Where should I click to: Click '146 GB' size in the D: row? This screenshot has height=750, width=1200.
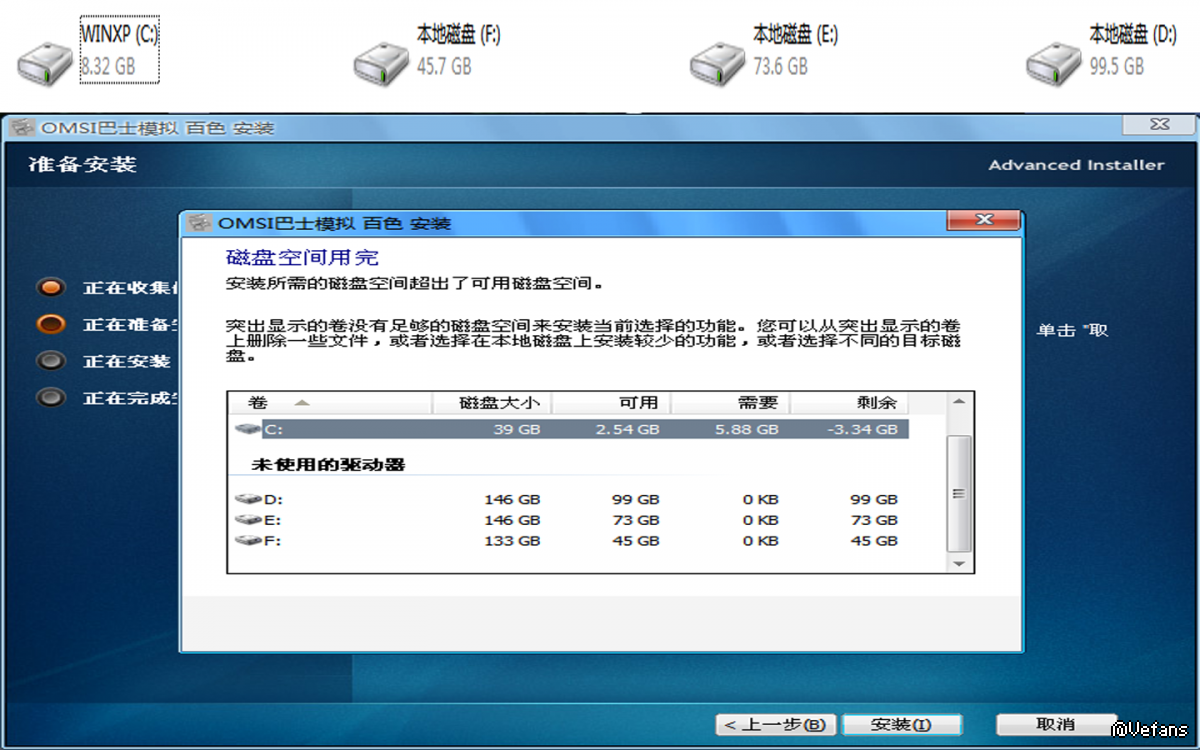[512, 498]
